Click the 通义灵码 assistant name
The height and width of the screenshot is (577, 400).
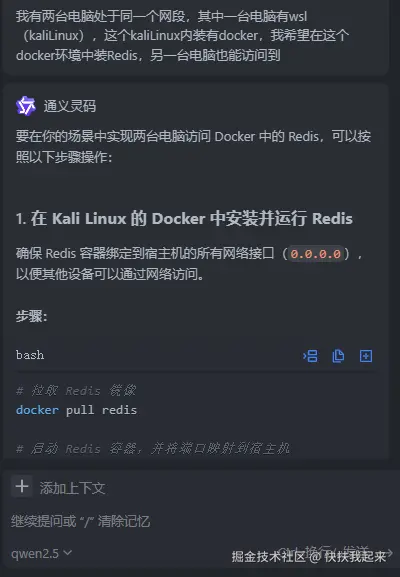[x=70, y=106]
